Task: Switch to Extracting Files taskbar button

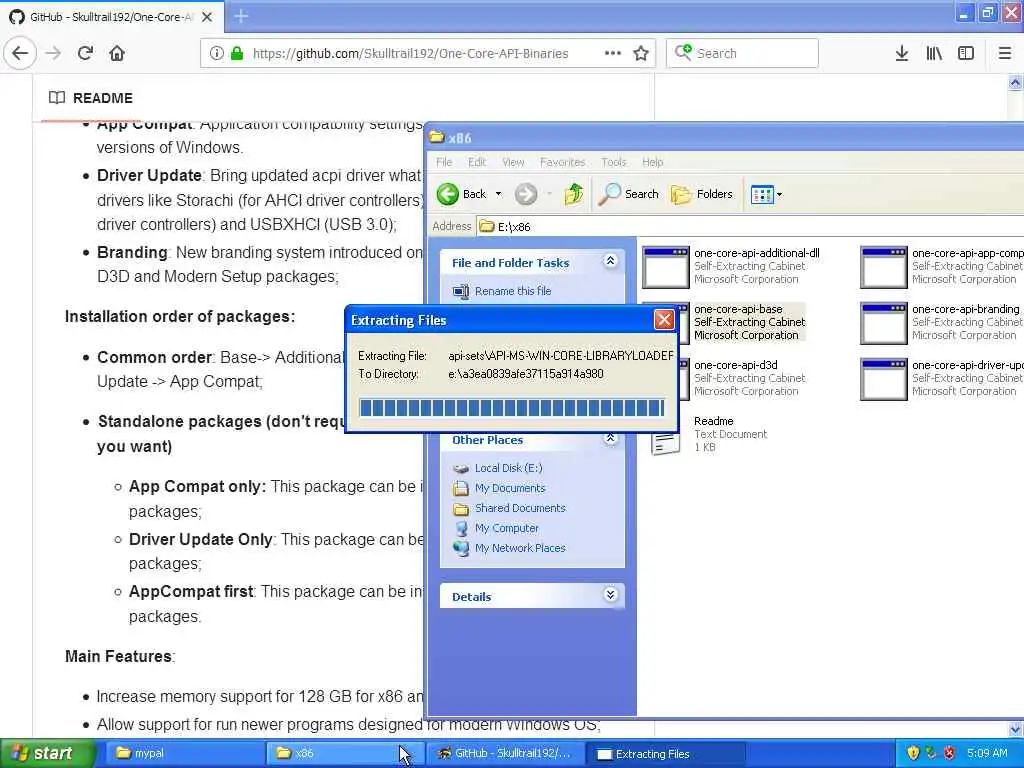Action: point(666,754)
